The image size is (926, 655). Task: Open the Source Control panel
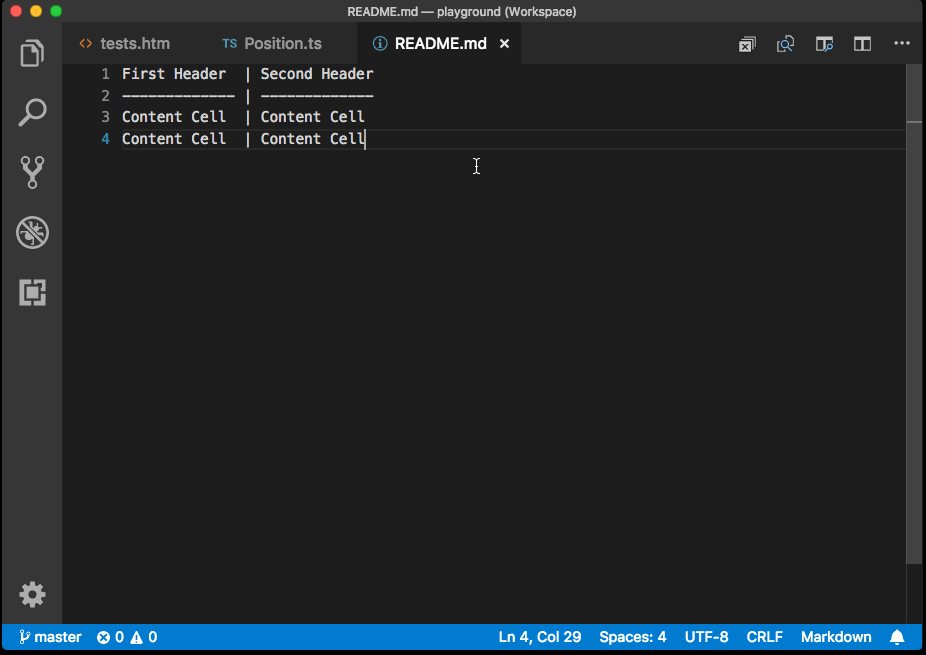point(31,172)
